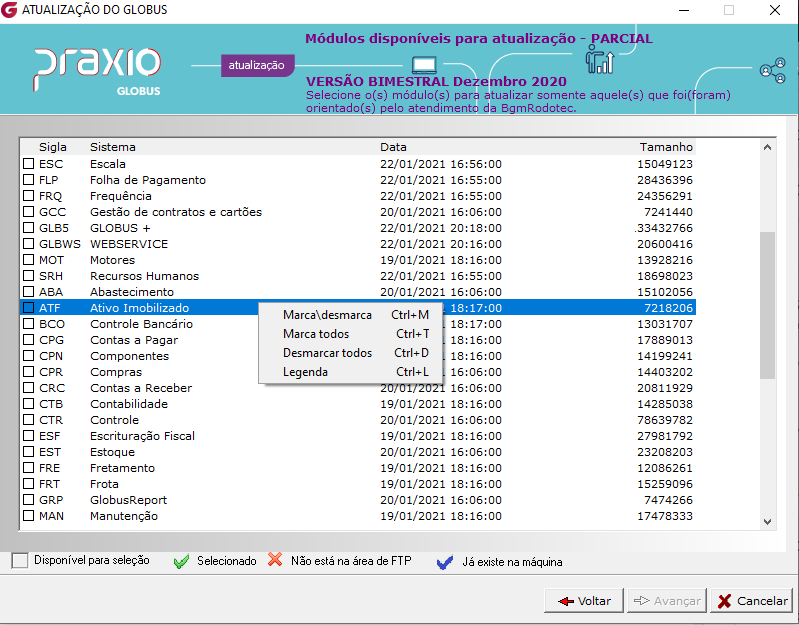This screenshot has height=625, width=799.
Task: Check the ABA Abastecimento checkbox
Action: (29, 292)
